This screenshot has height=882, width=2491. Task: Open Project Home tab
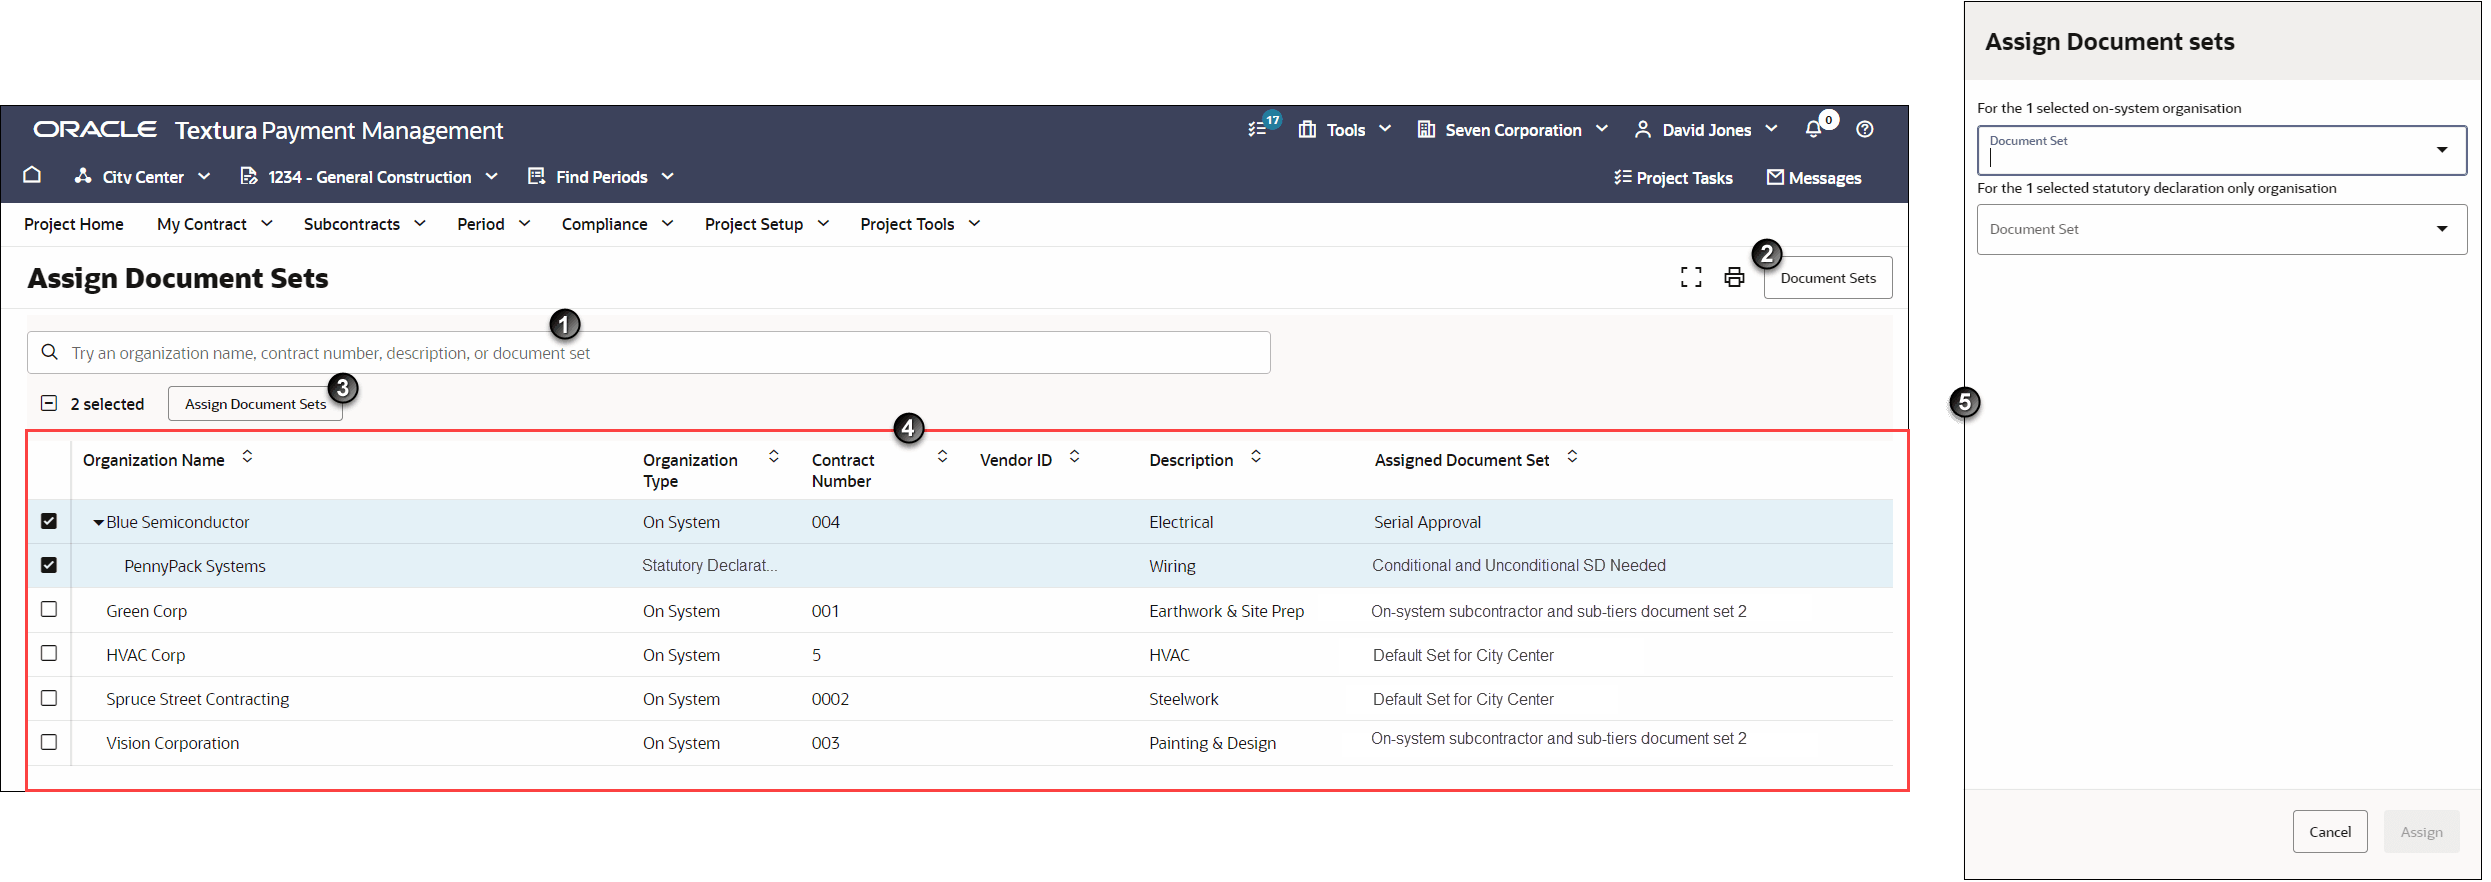pos(74,224)
